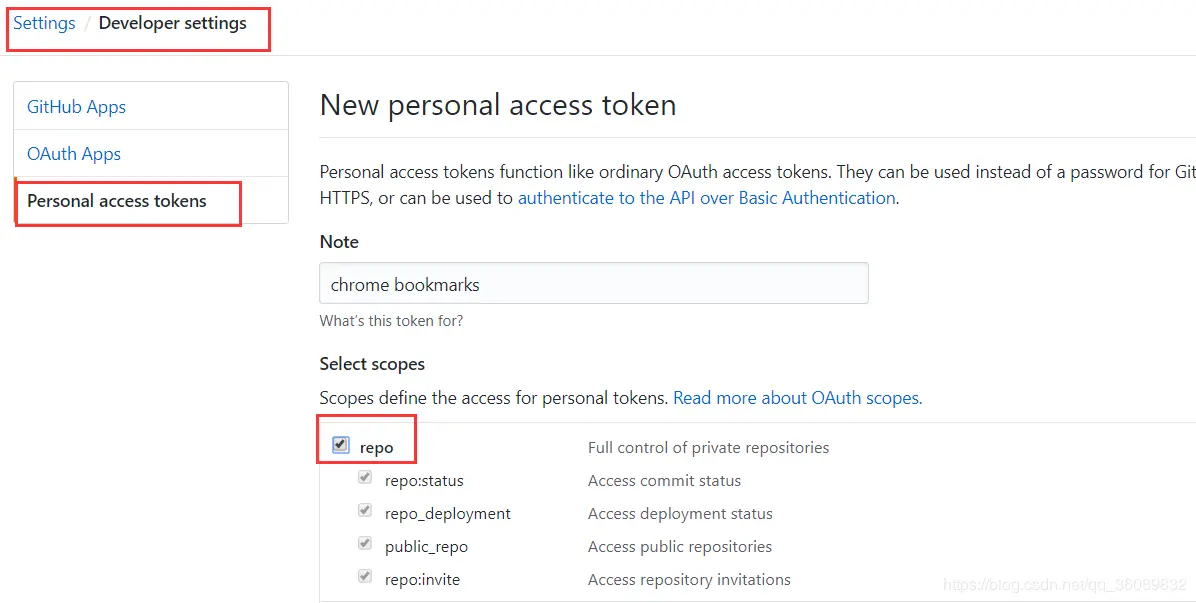Click "Access repository invitations" description text
Screen dimensions: 1196x603
[x=689, y=580]
